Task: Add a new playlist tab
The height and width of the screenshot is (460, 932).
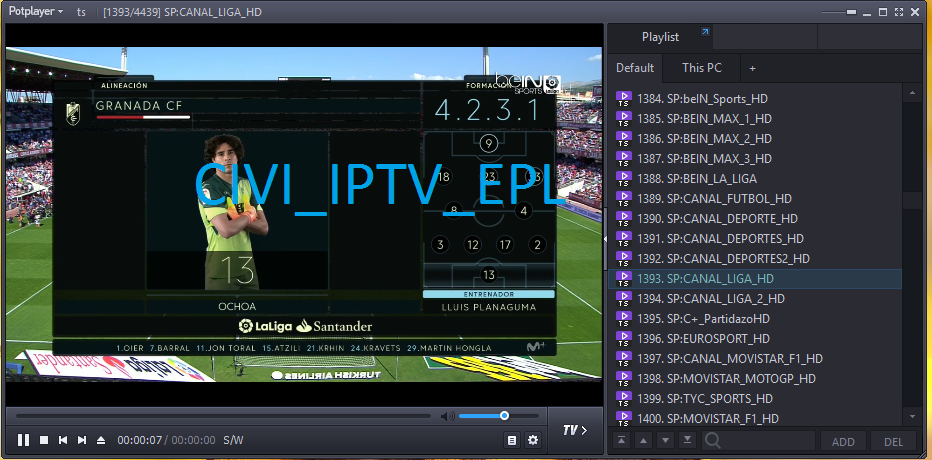Action: click(752, 68)
